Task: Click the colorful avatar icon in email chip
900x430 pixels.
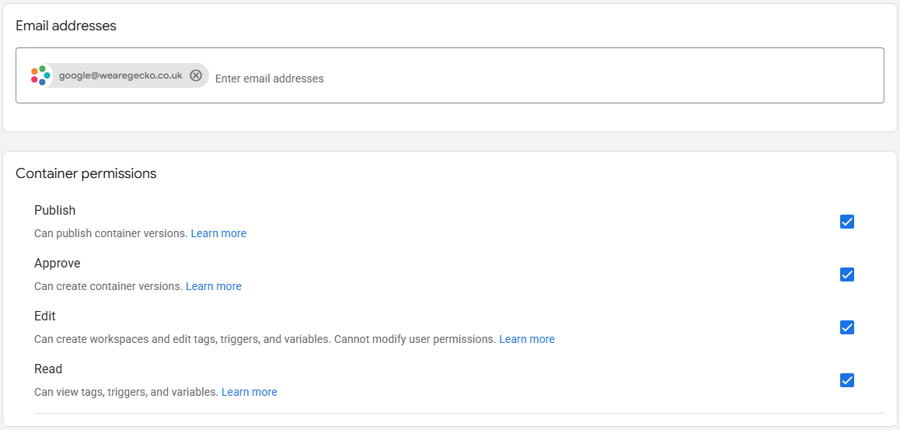Action: pyautogui.click(x=40, y=76)
